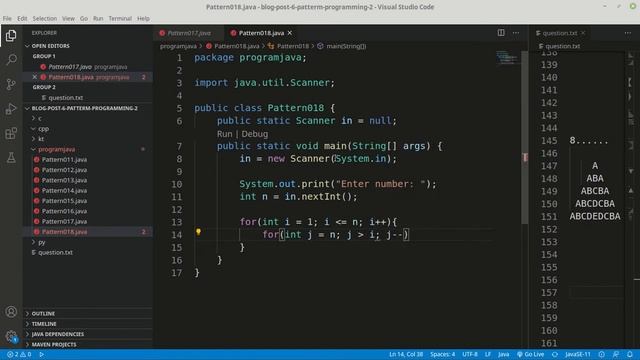Click the Go Live status bar button
640x360 pixels.
(530, 354)
